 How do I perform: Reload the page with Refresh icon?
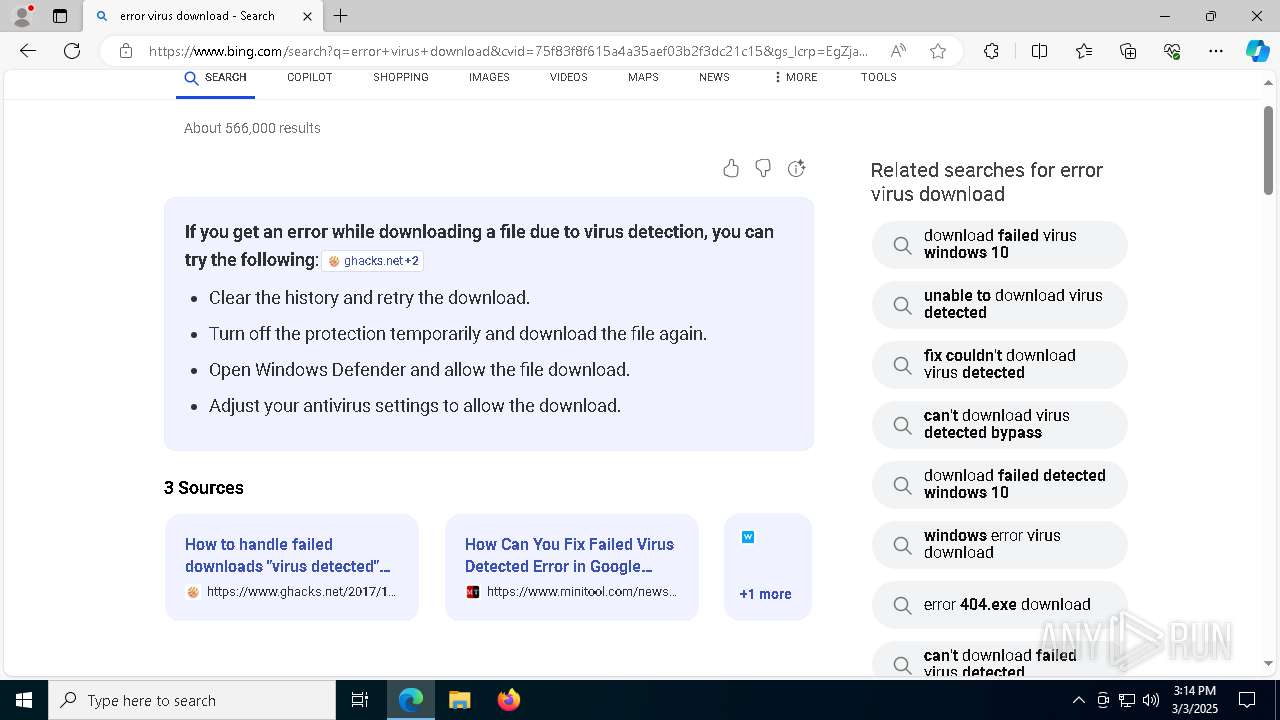point(72,51)
